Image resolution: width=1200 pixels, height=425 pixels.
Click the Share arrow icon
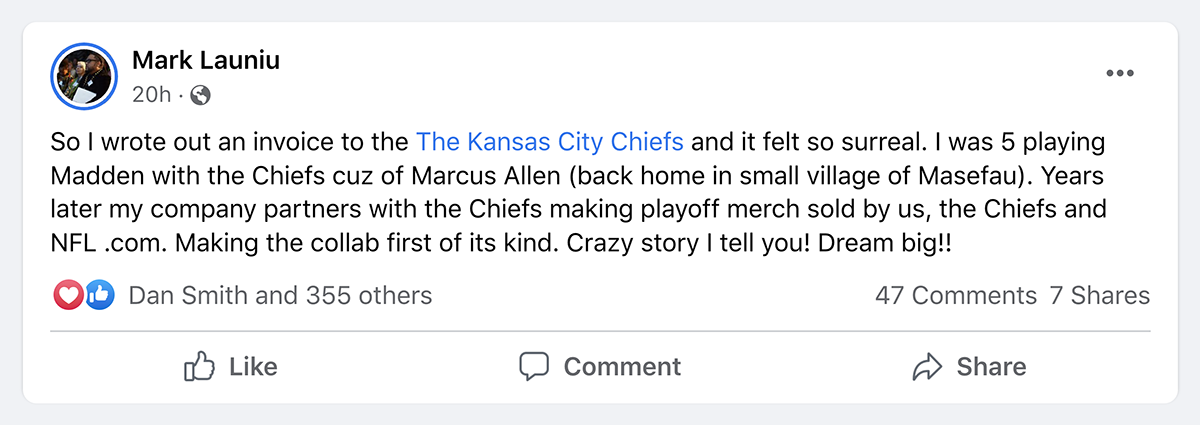(928, 367)
